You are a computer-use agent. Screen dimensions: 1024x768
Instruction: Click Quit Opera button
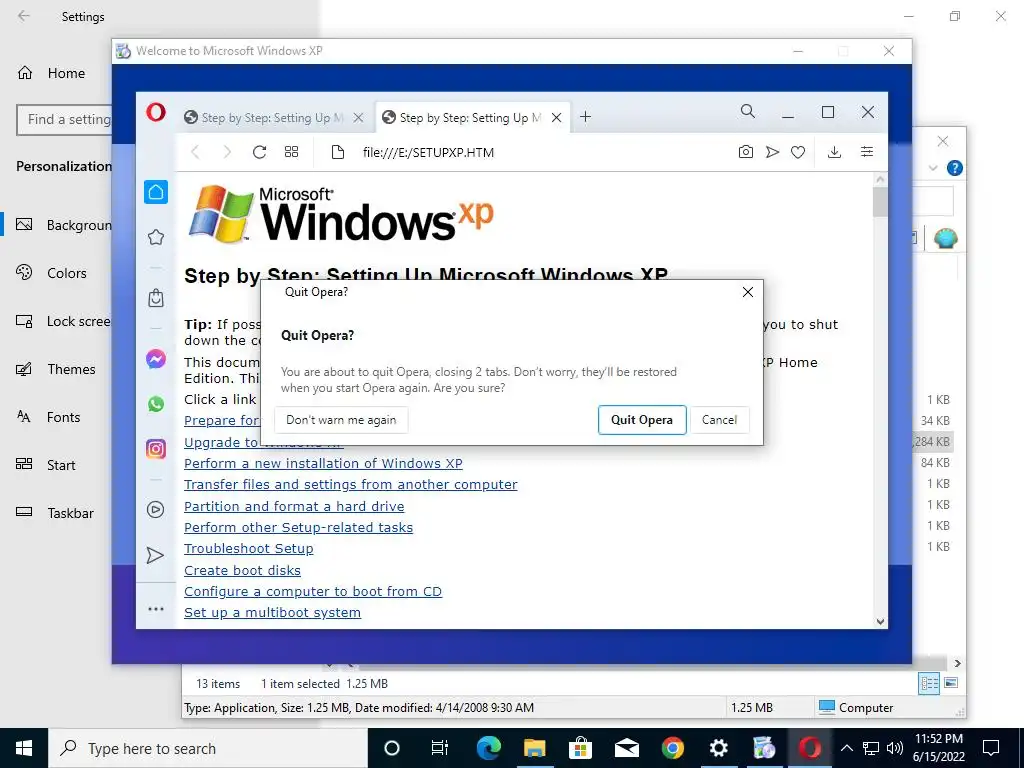(x=642, y=420)
